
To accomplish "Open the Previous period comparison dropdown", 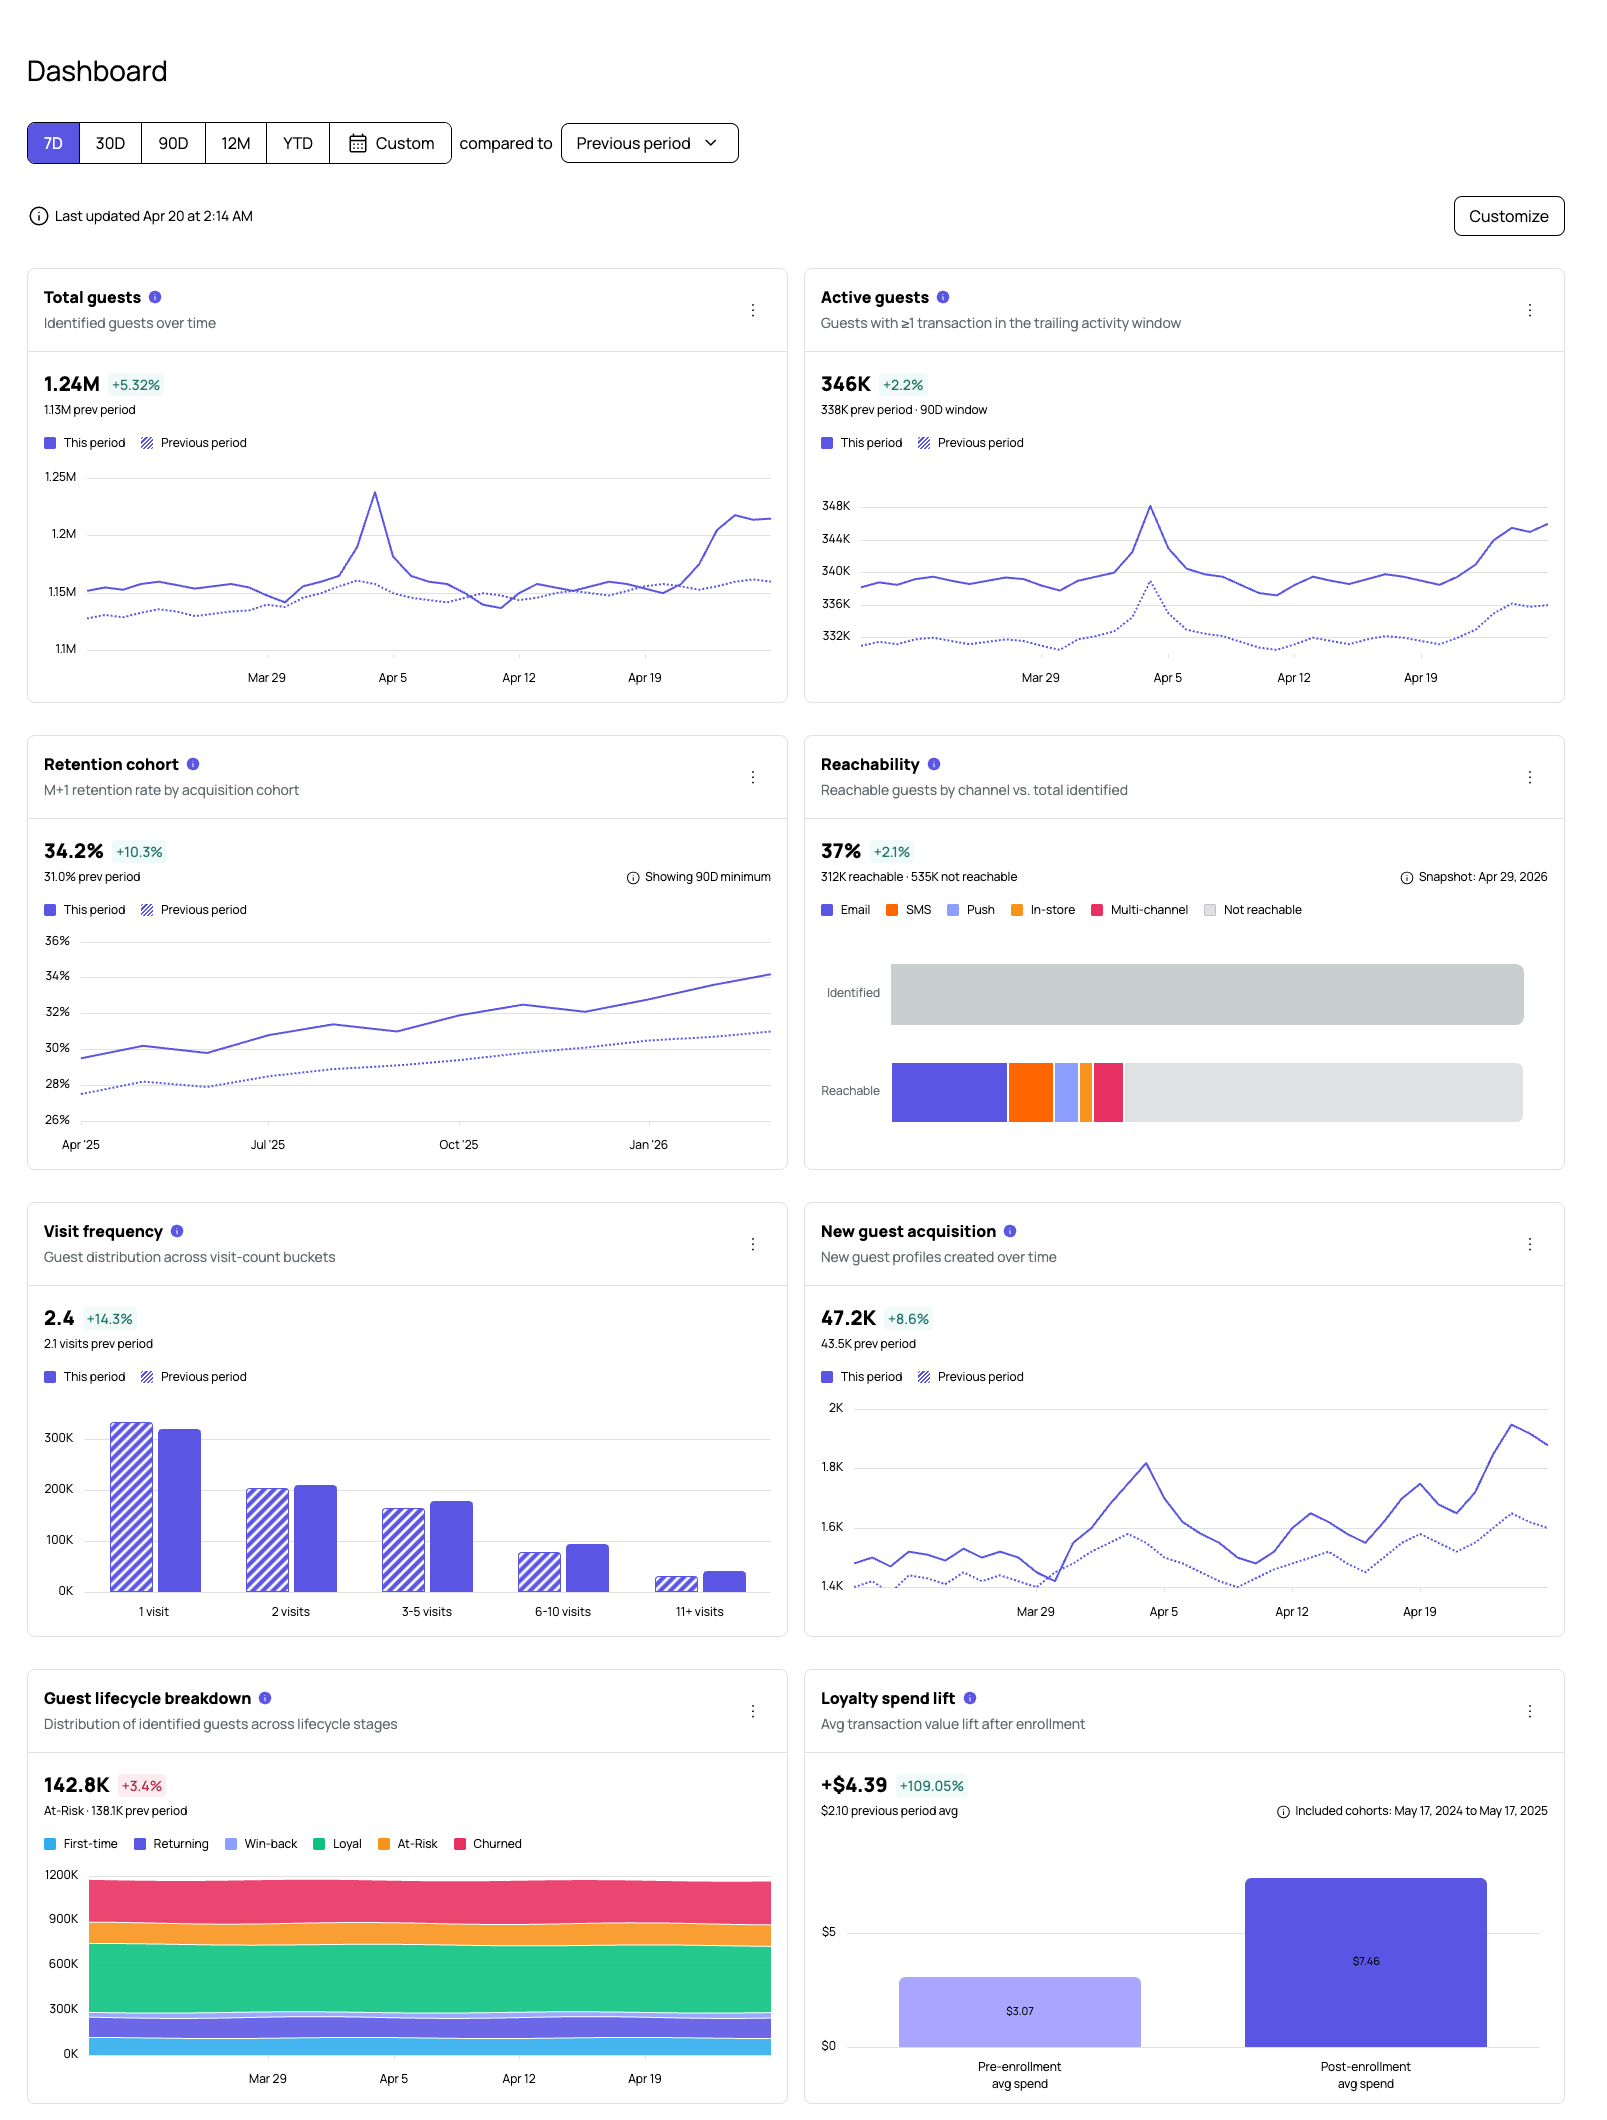I will 650,143.
